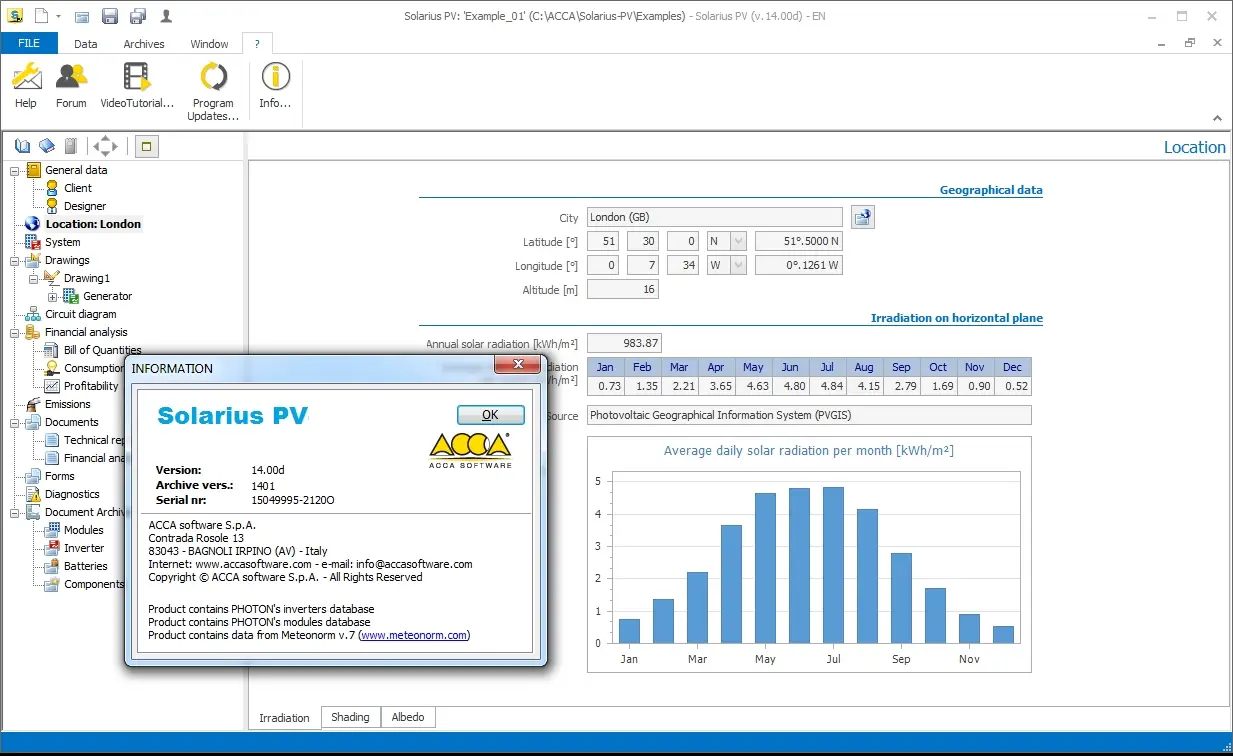Click the longitude seconds field showing 34
1233x756 pixels.
[x=682, y=265]
